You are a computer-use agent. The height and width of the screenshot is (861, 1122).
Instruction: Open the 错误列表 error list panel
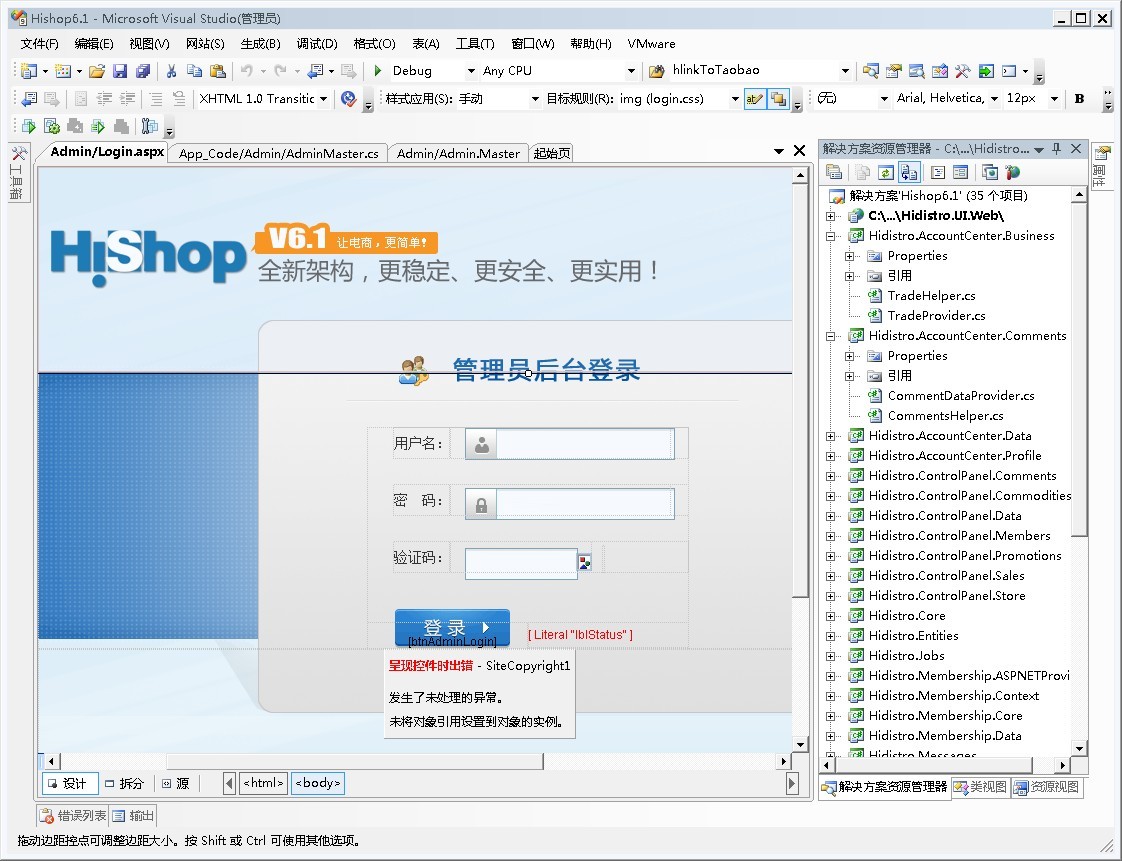(x=73, y=816)
